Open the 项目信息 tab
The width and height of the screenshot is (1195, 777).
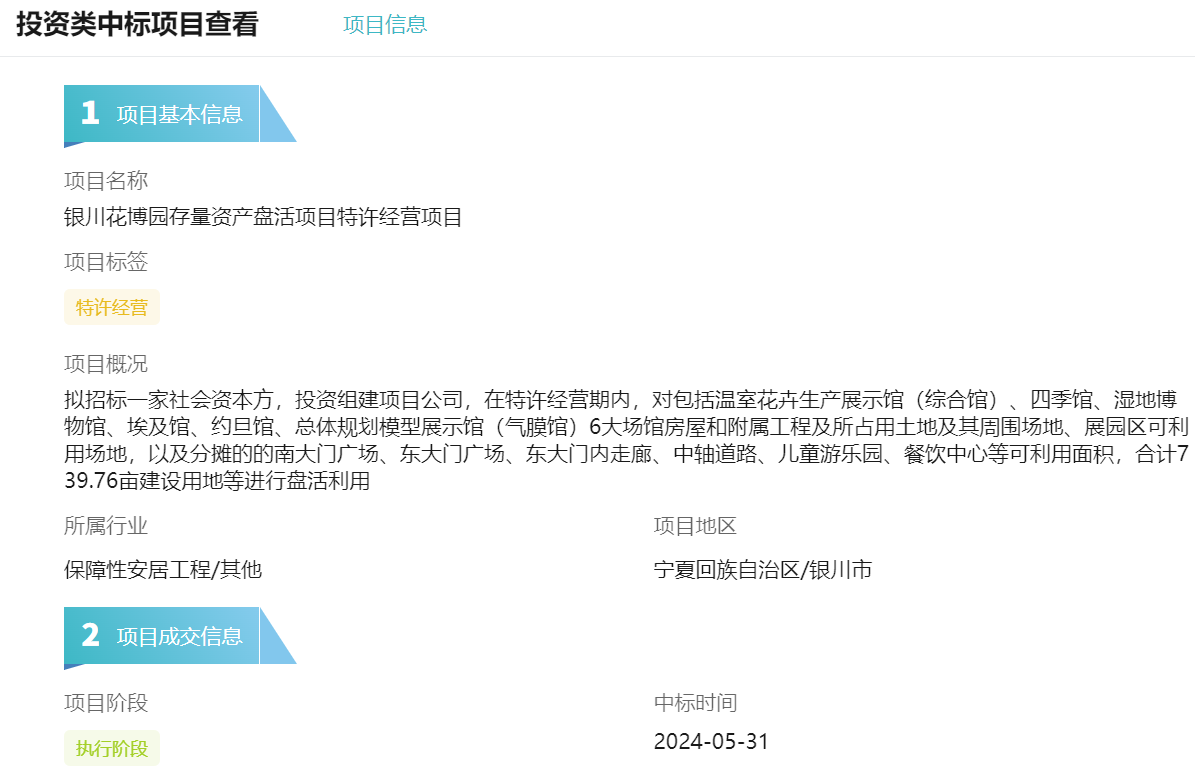pos(385,24)
